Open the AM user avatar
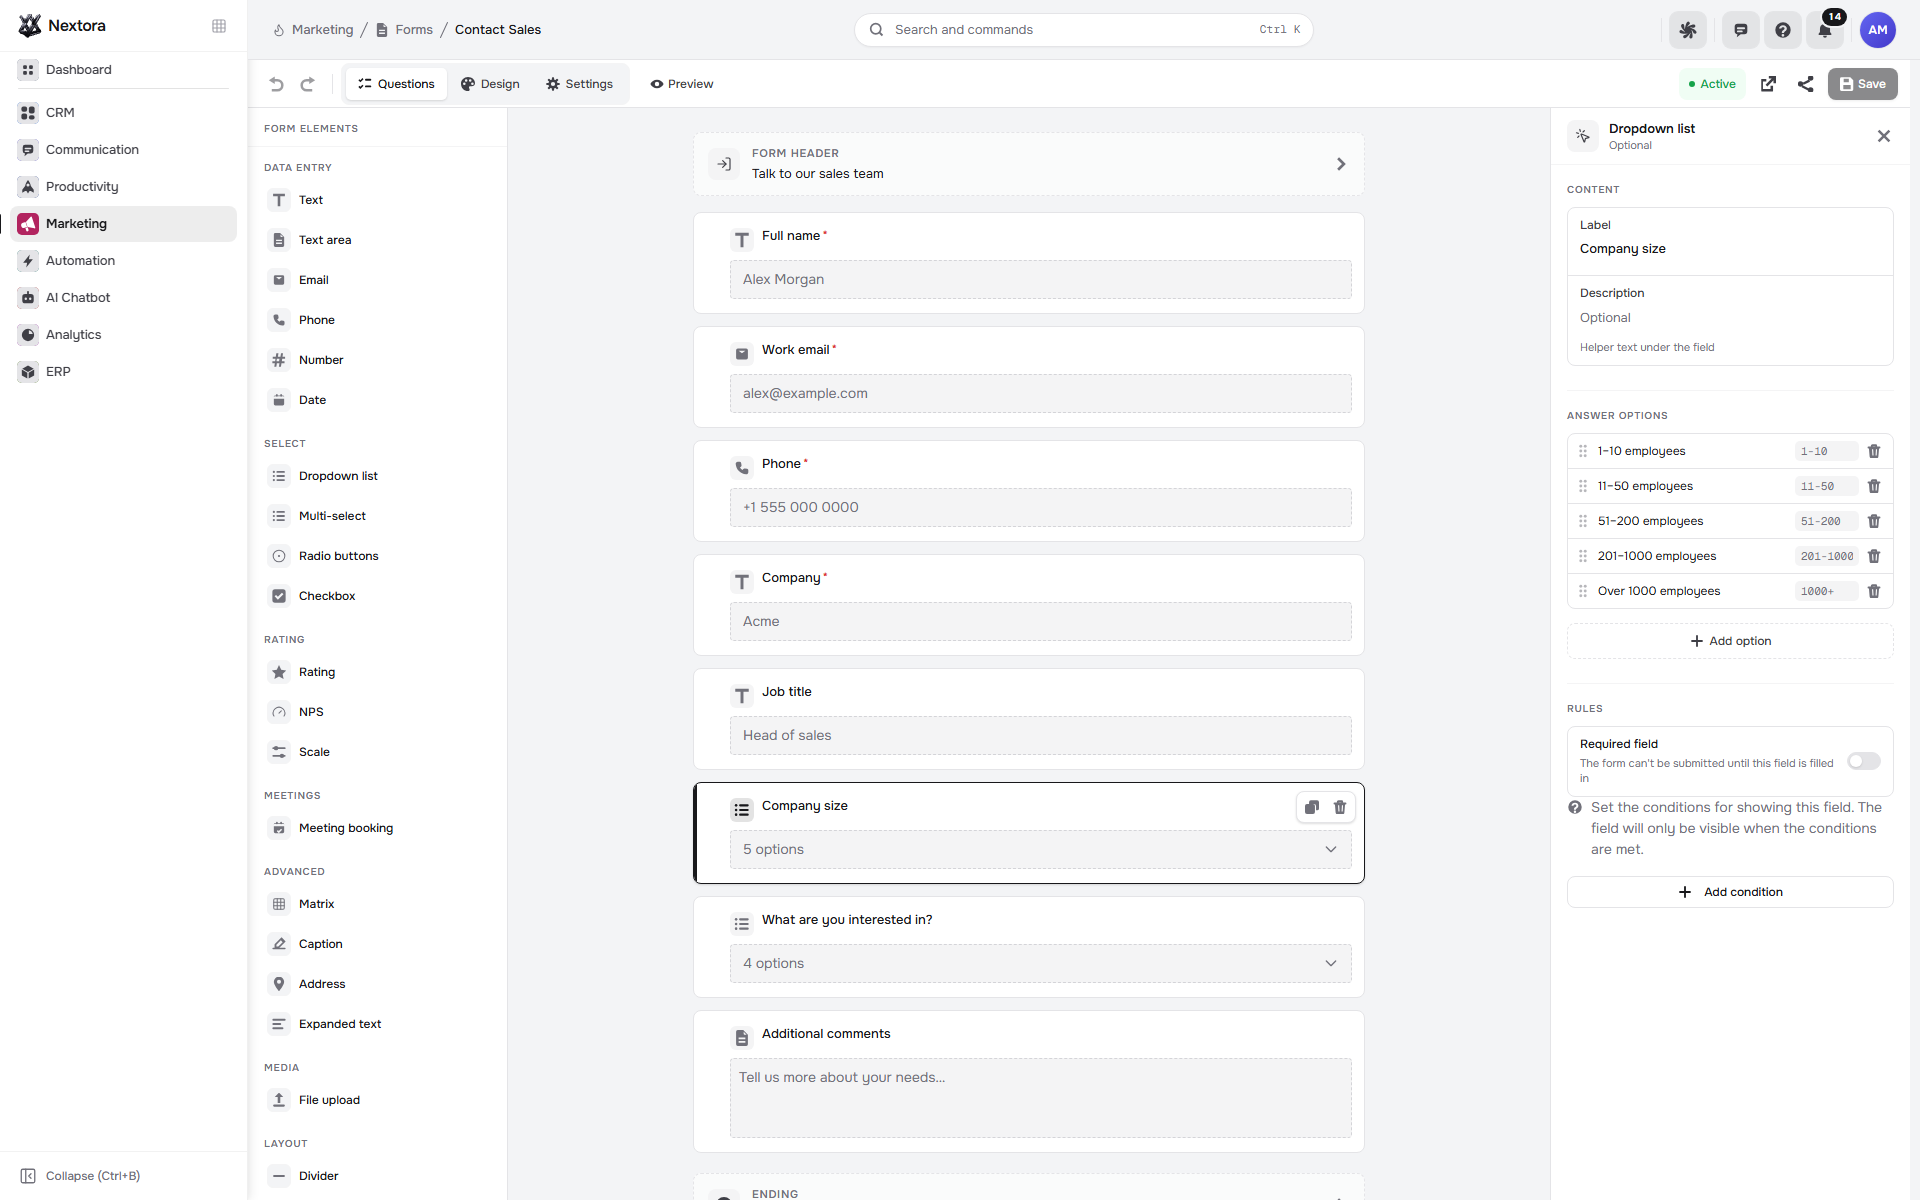 tap(1878, 30)
